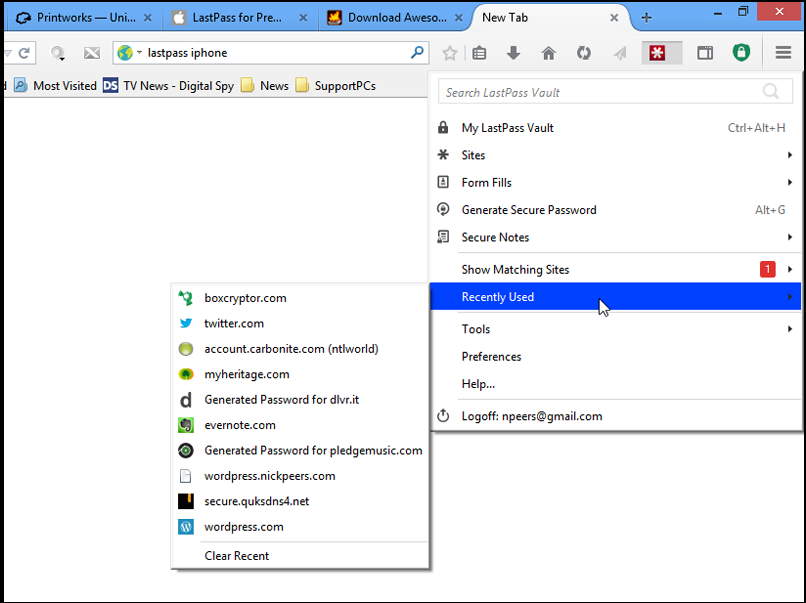
Task: Close the LastPass for Pre... tab
Action: (x=303, y=18)
